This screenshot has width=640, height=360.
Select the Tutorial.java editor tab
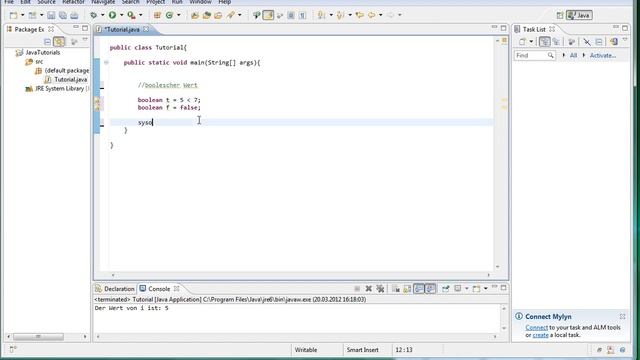(122, 29)
